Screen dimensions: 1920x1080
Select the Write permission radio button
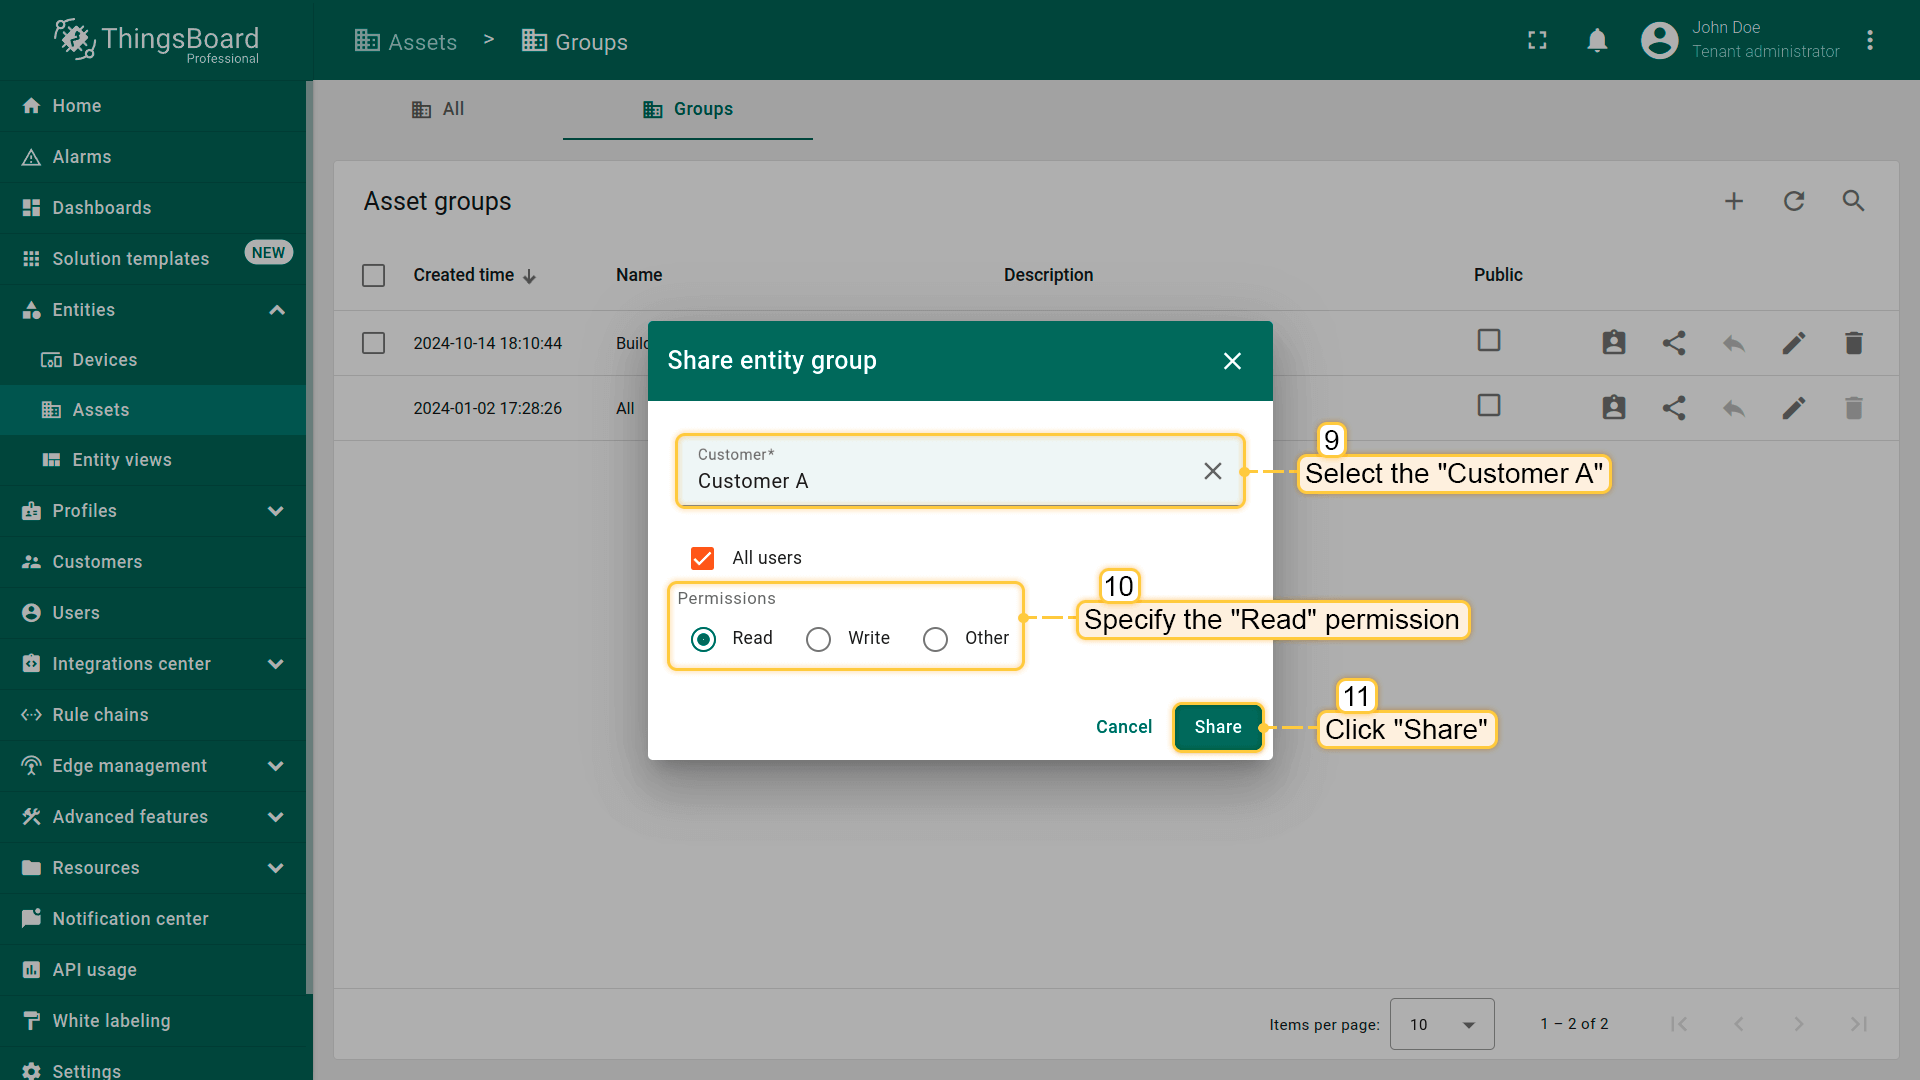818,639
